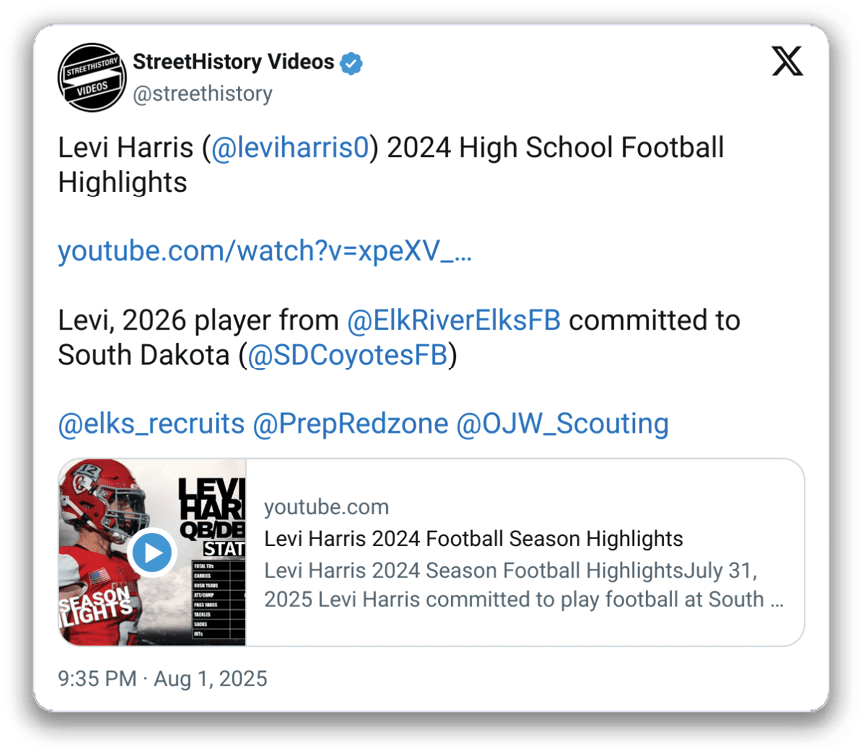Open the @elks_recruits mention
Viewport: 863px width, 754px height.
click(x=151, y=424)
